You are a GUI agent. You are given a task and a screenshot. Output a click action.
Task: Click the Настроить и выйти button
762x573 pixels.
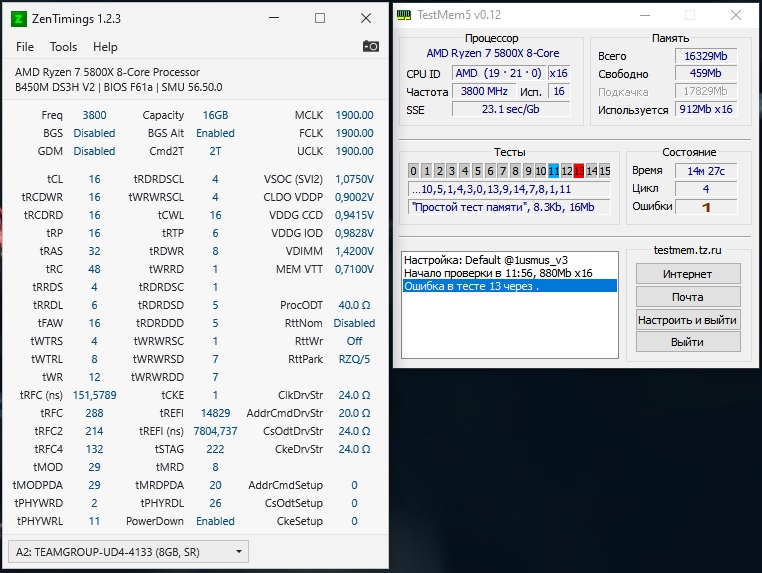(x=688, y=320)
